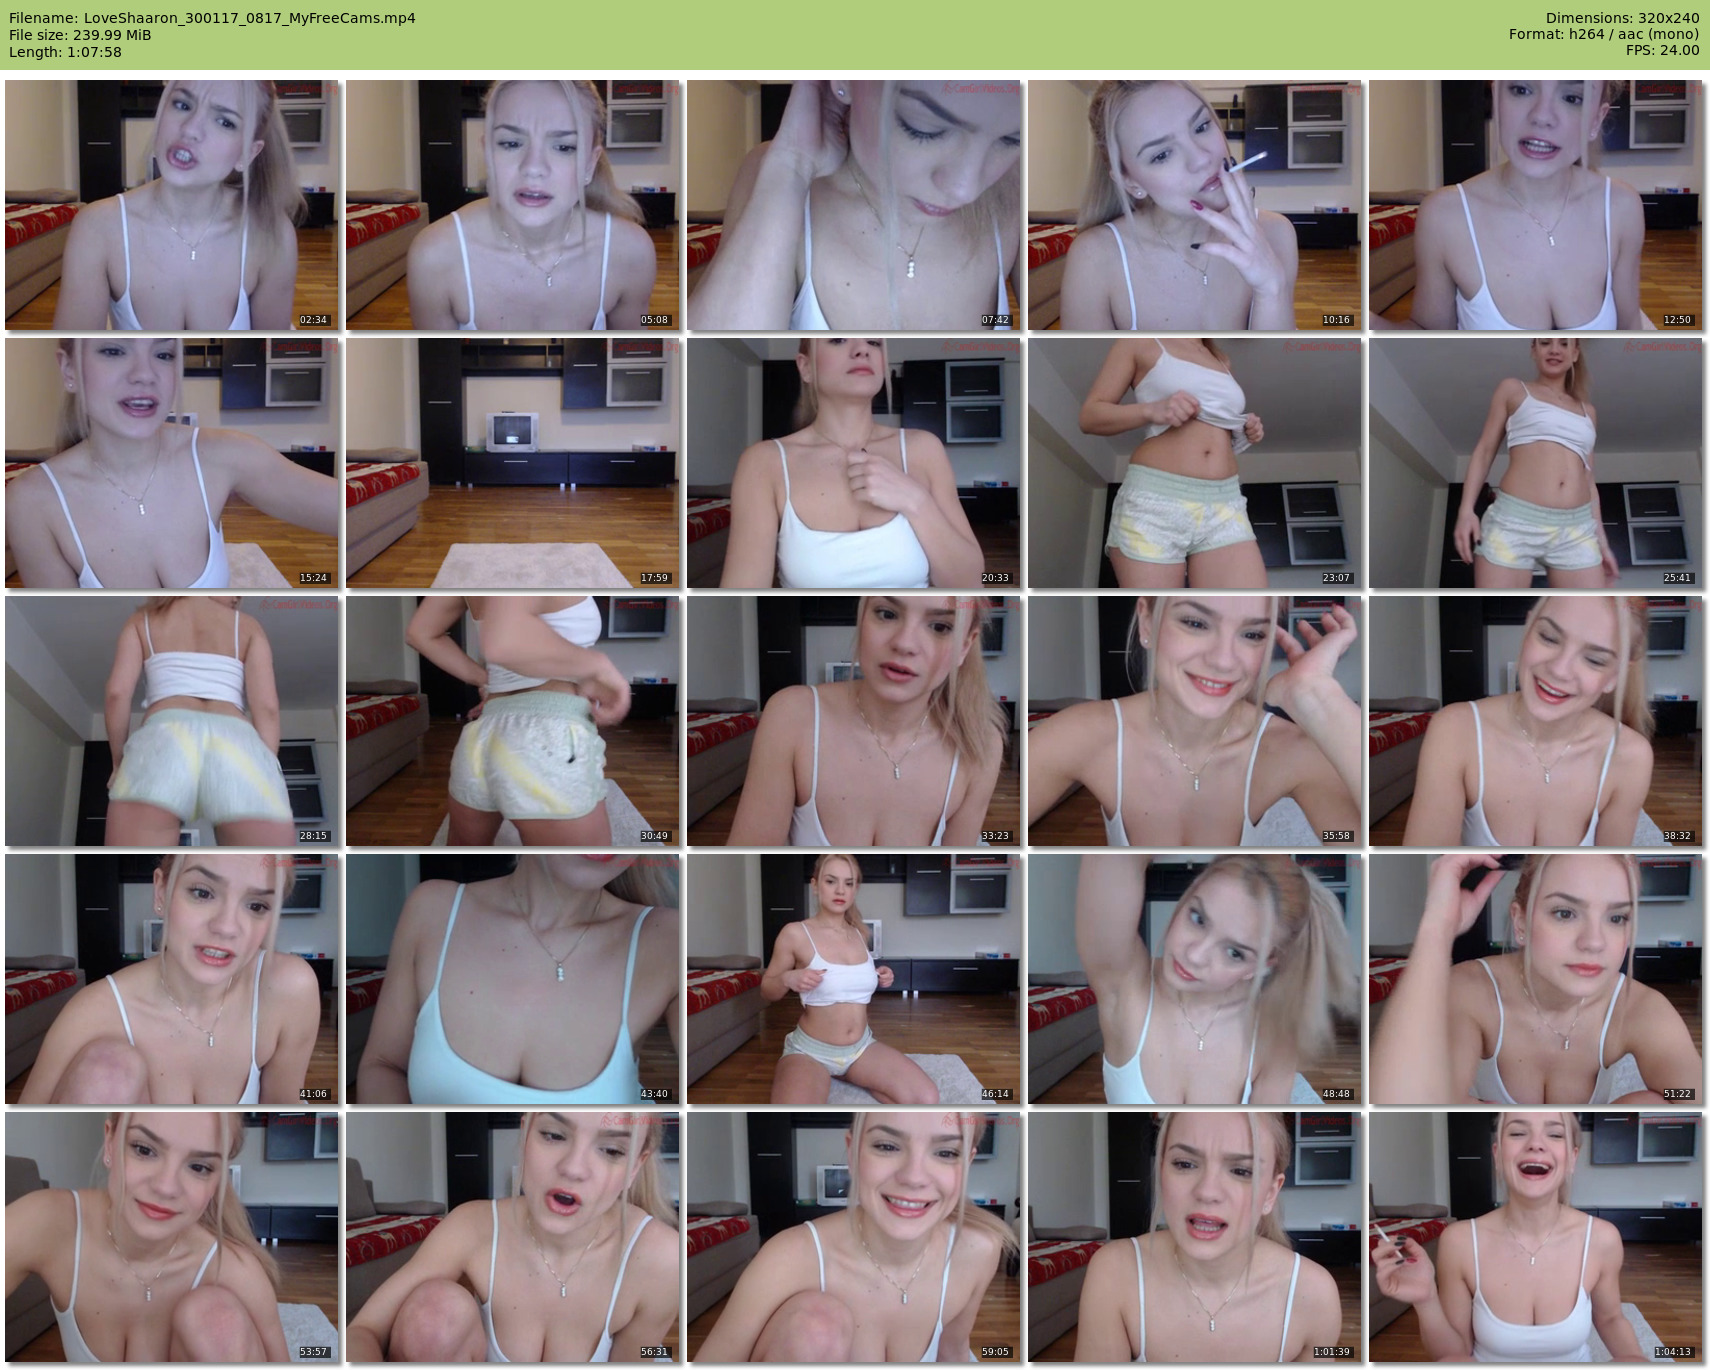Image resolution: width=1710 pixels, height=1370 pixels.
Task: Open the frame labeled 43:40
Action: click(513, 979)
